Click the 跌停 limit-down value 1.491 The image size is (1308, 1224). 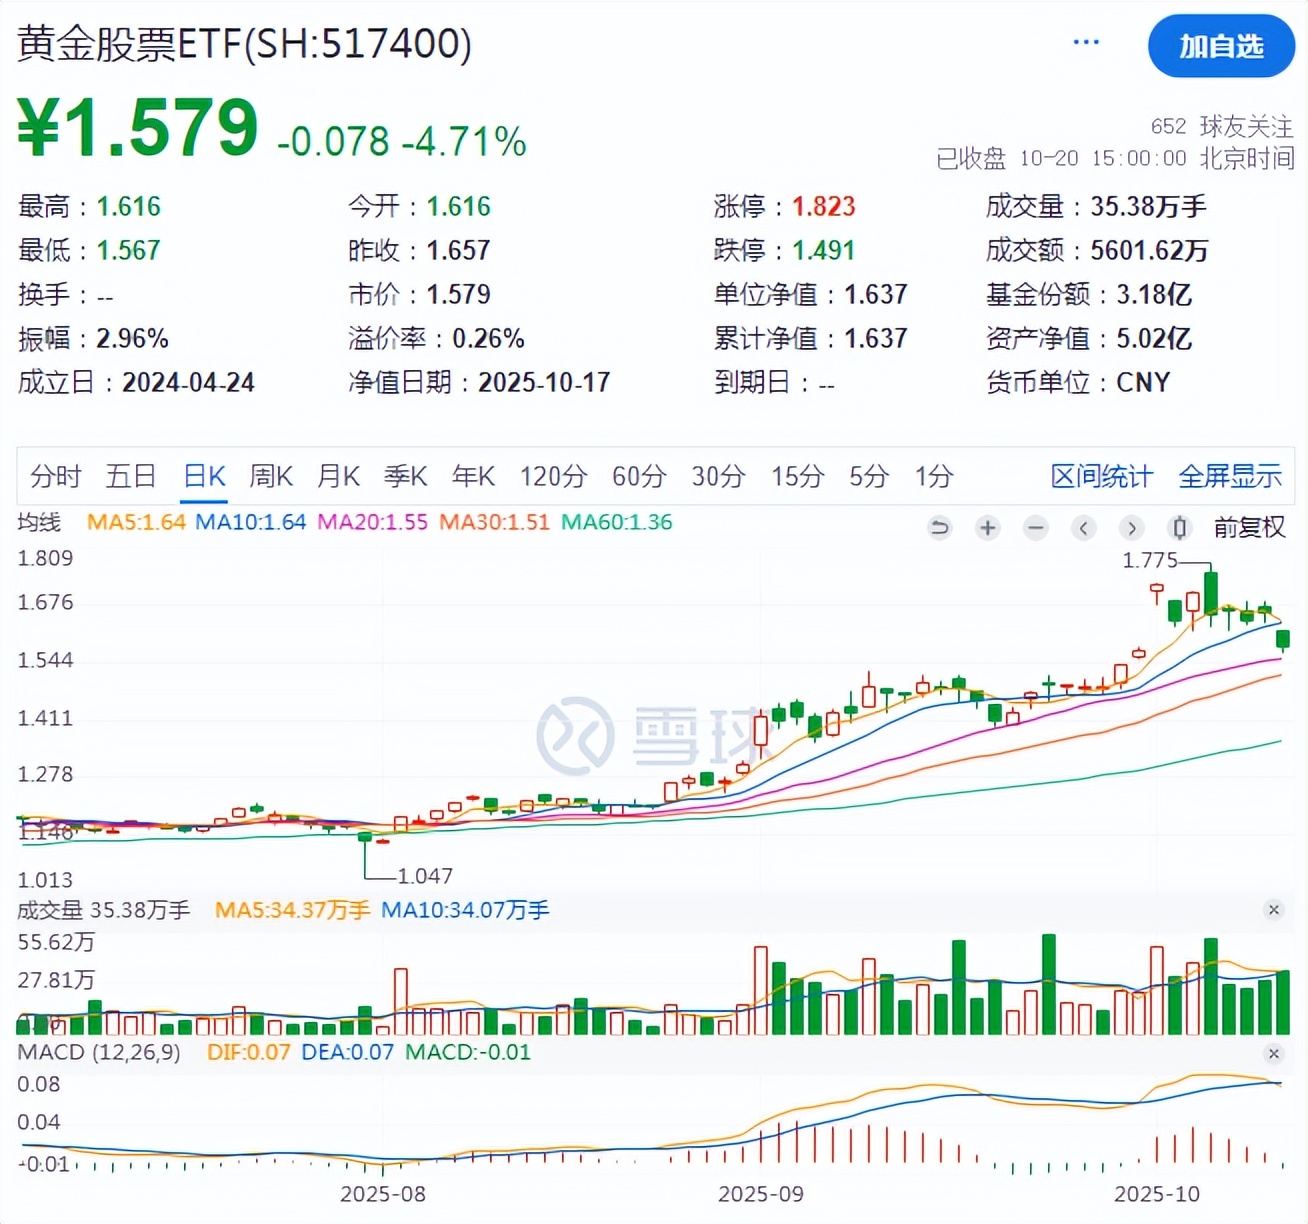(824, 250)
